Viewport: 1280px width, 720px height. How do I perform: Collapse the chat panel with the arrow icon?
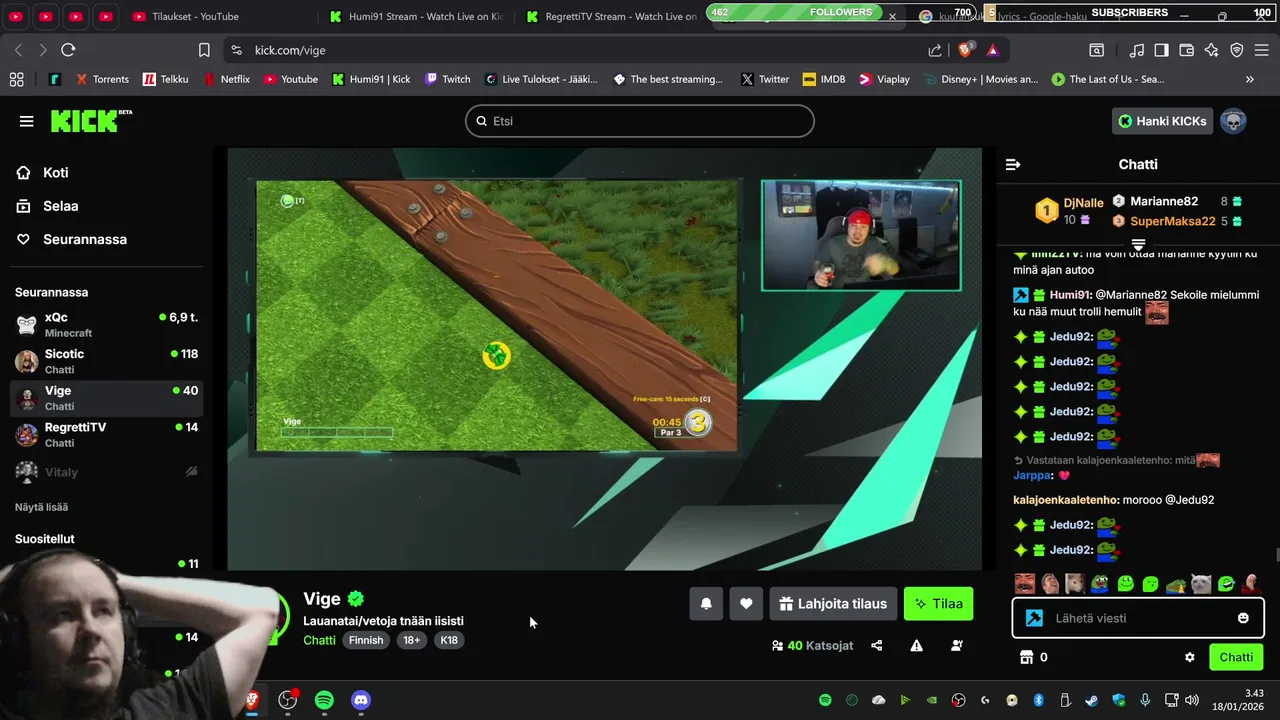click(1013, 164)
